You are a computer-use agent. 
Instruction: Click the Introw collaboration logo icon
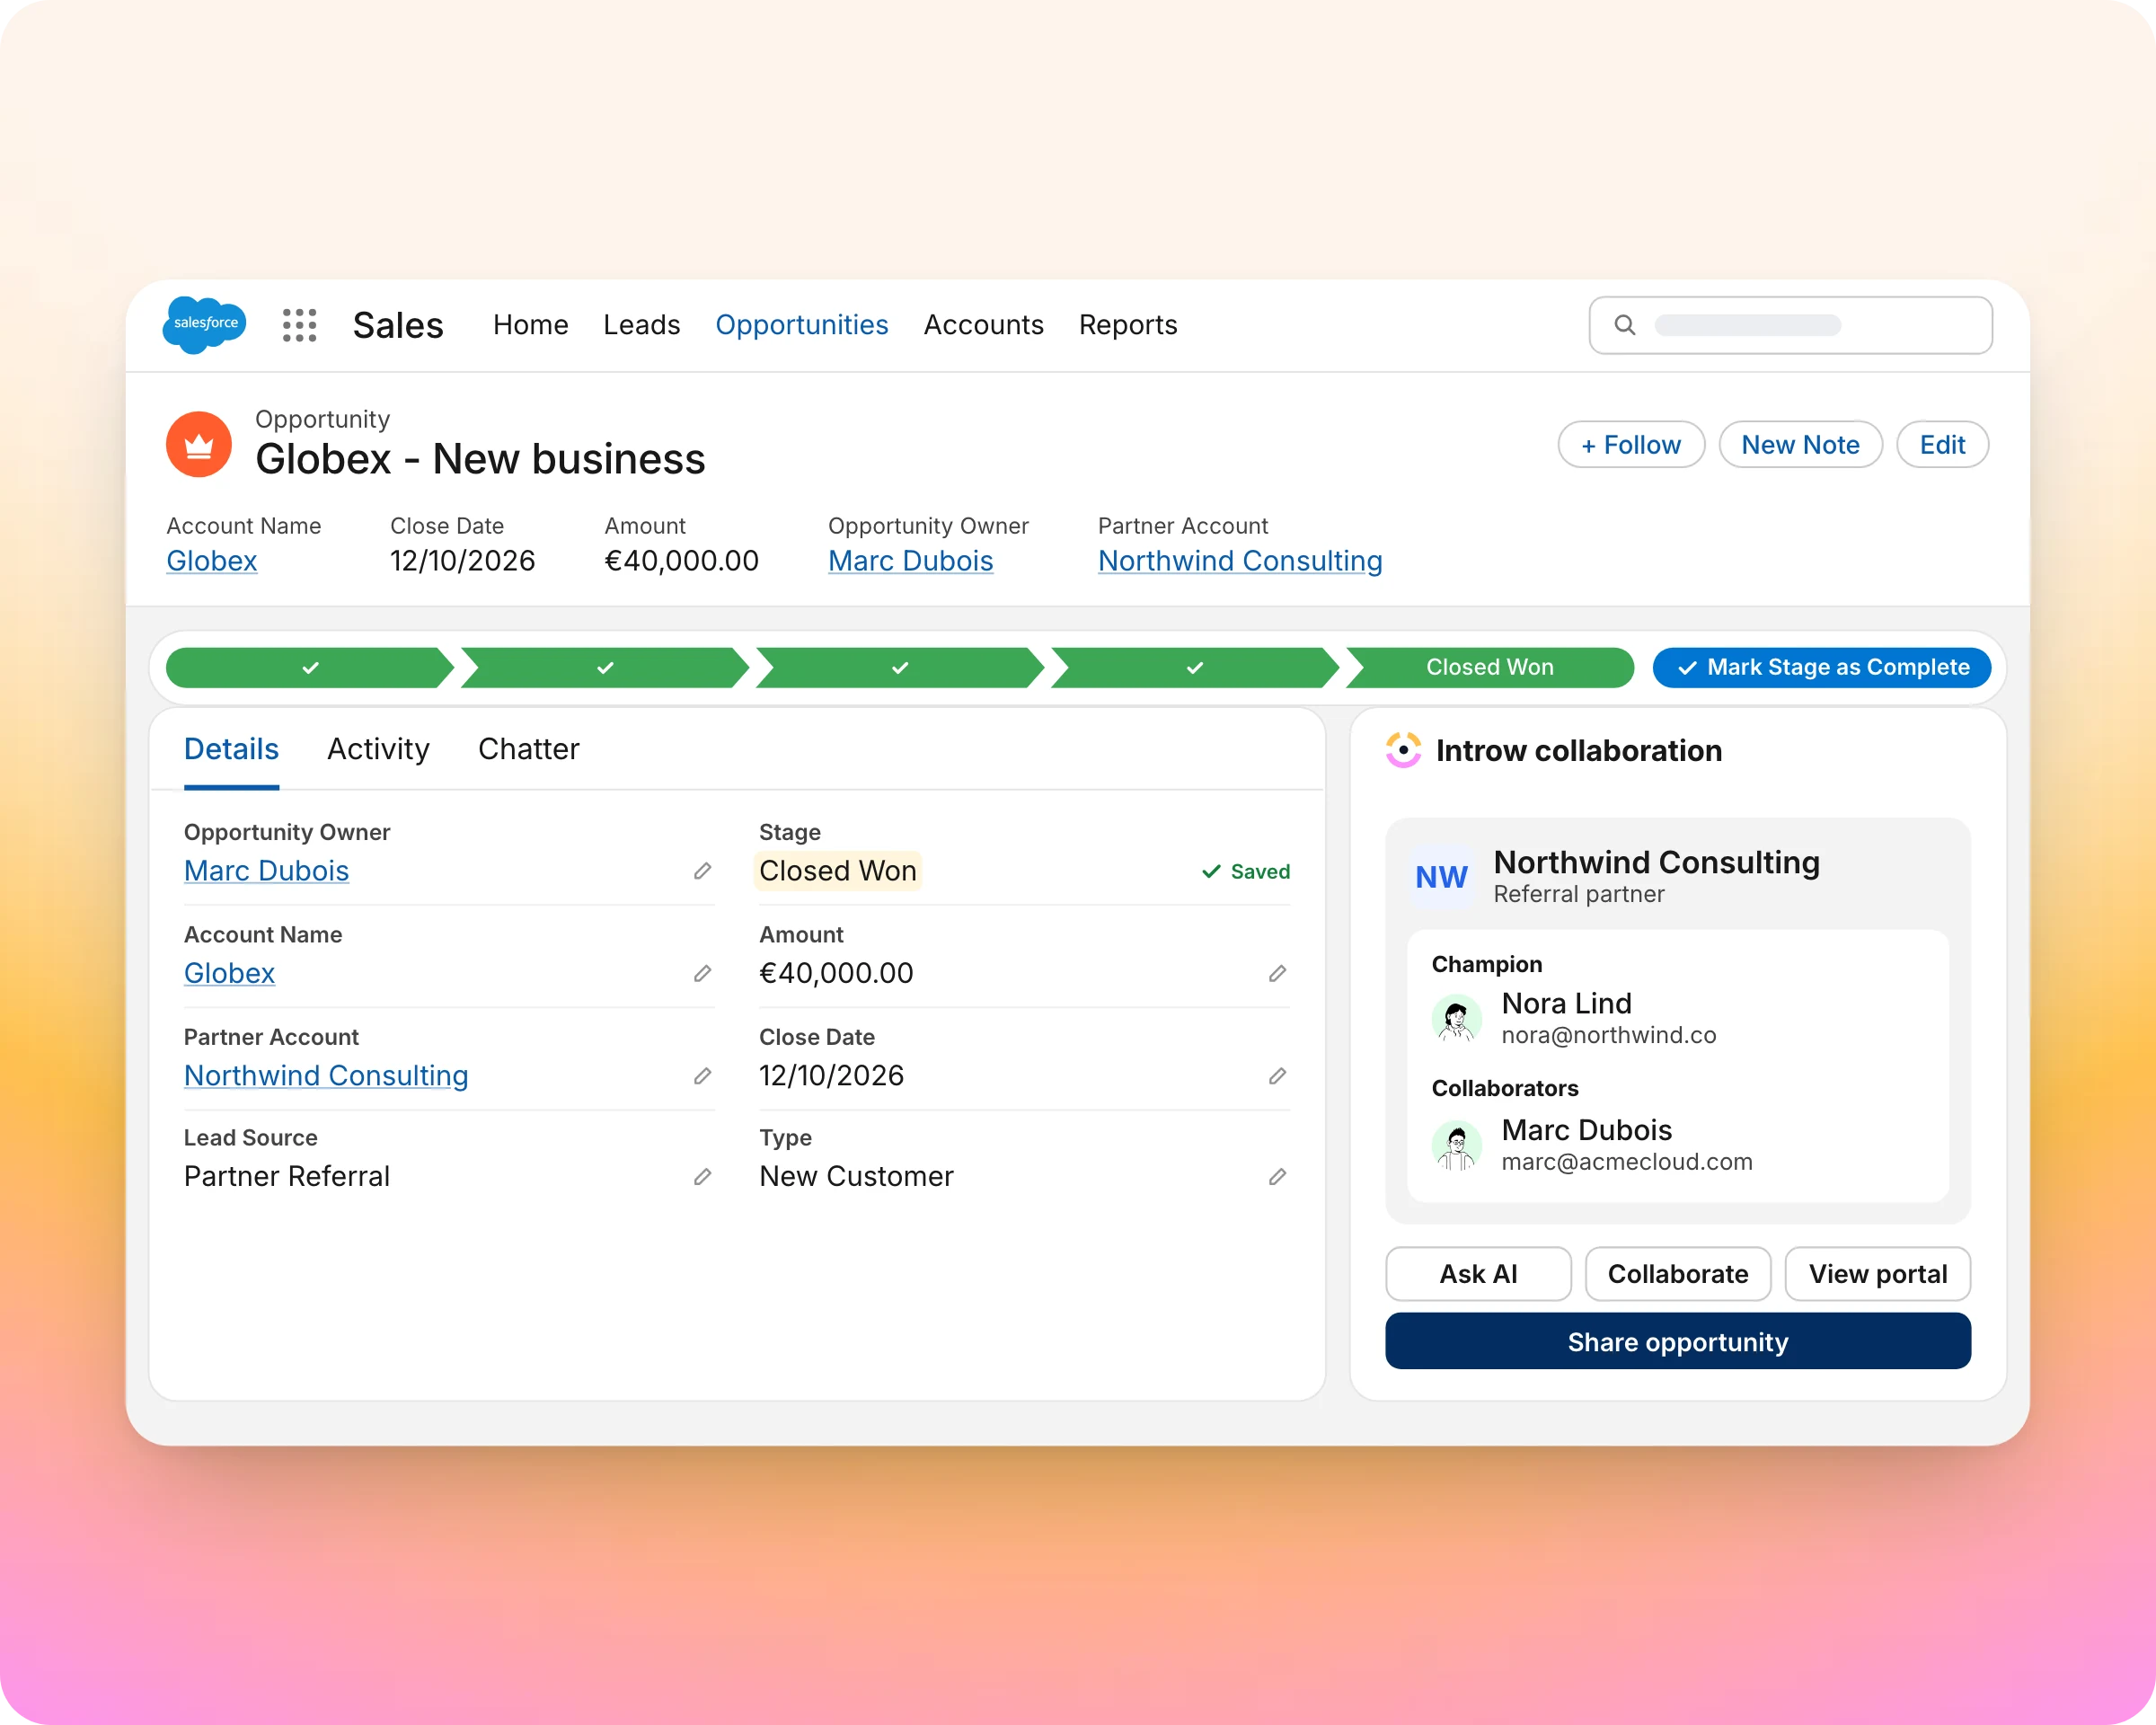[x=1403, y=750]
